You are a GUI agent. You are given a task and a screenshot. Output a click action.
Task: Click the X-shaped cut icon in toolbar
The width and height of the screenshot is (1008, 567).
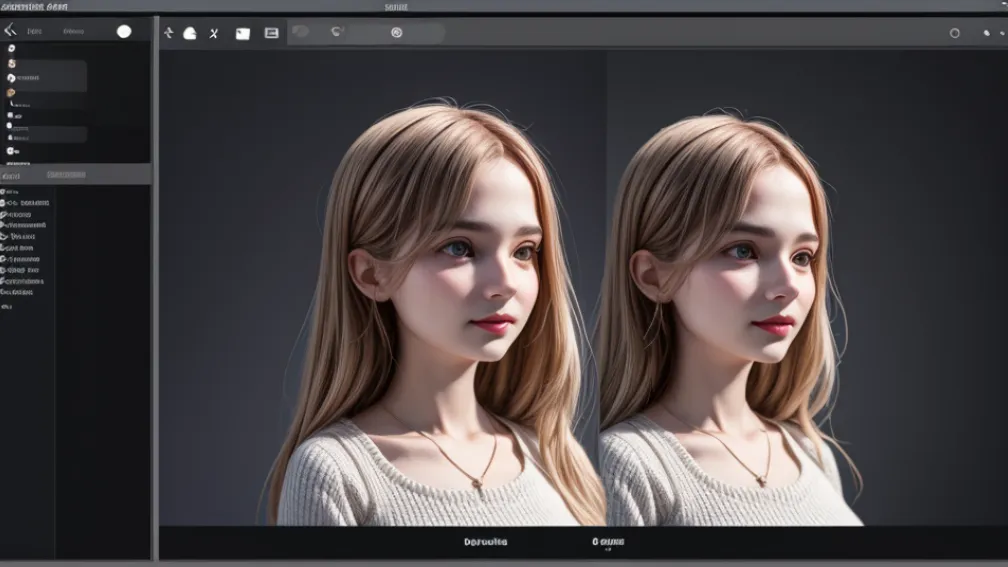(213, 33)
